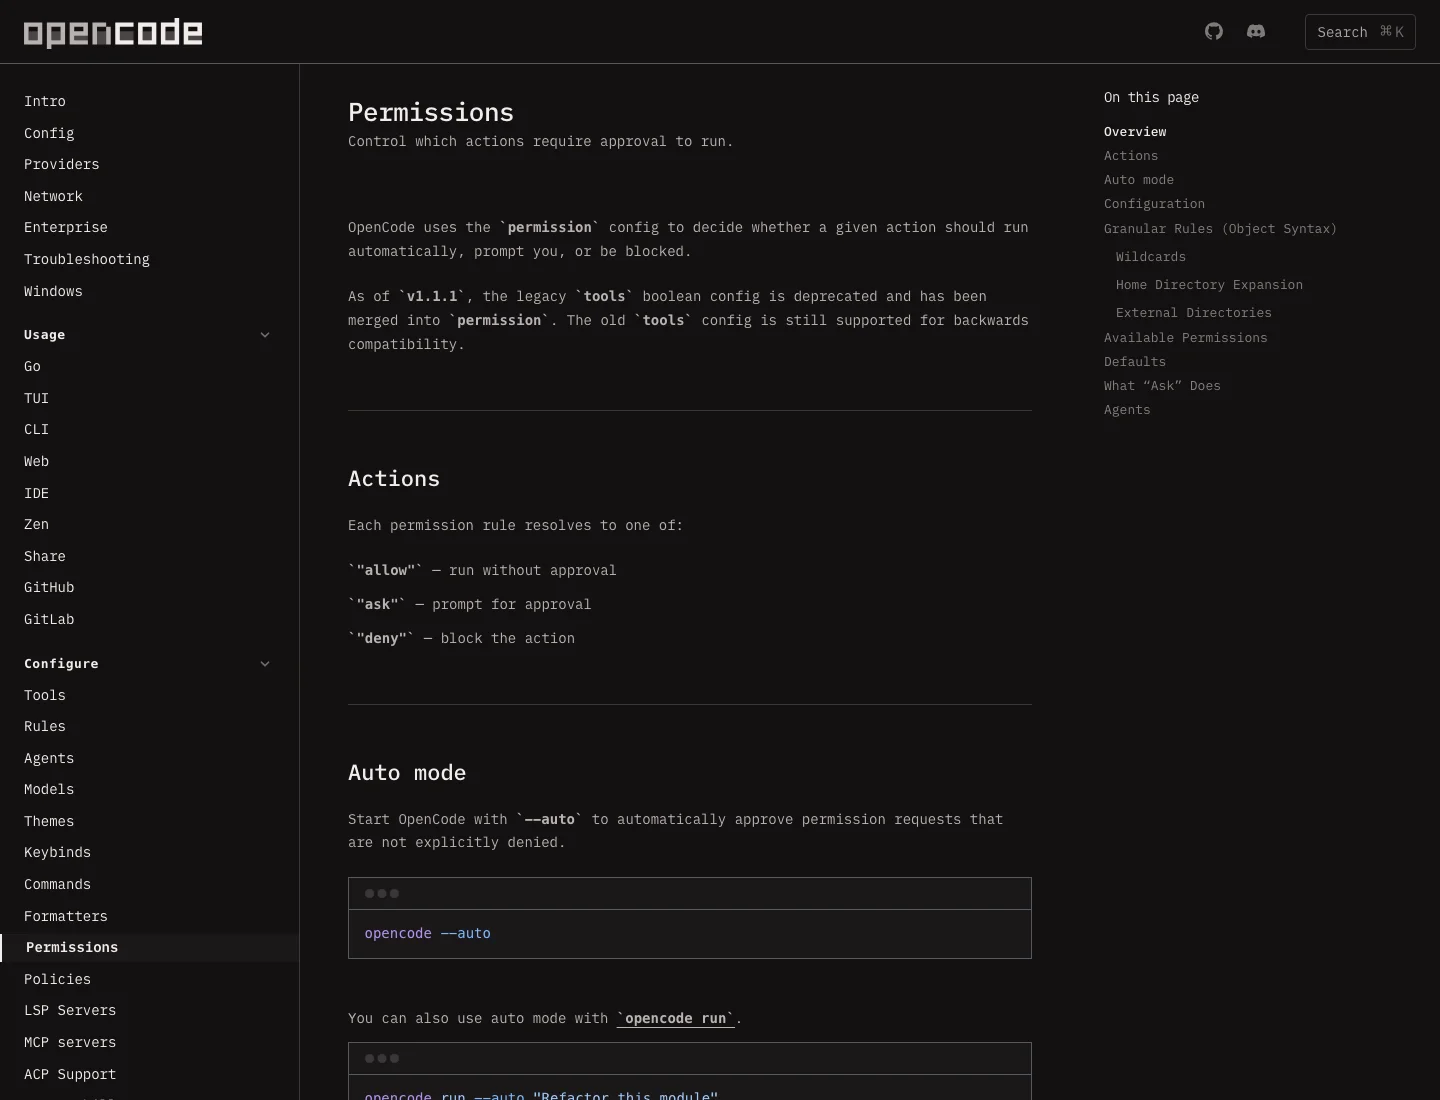
Task: Select Rules in the sidebar
Action: (x=45, y=726)
